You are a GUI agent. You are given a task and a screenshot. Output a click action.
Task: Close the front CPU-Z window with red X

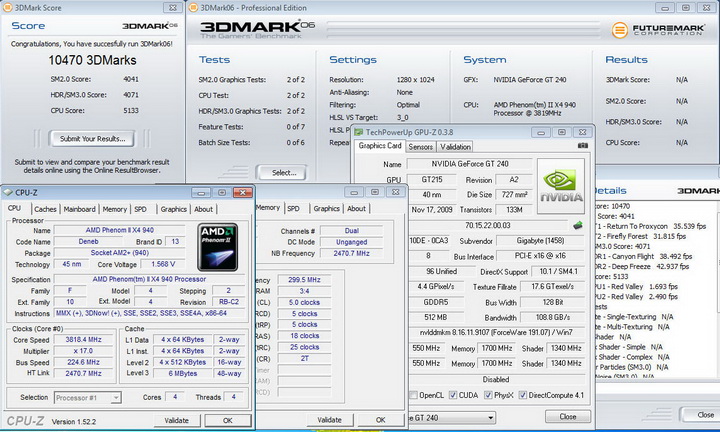242,193
